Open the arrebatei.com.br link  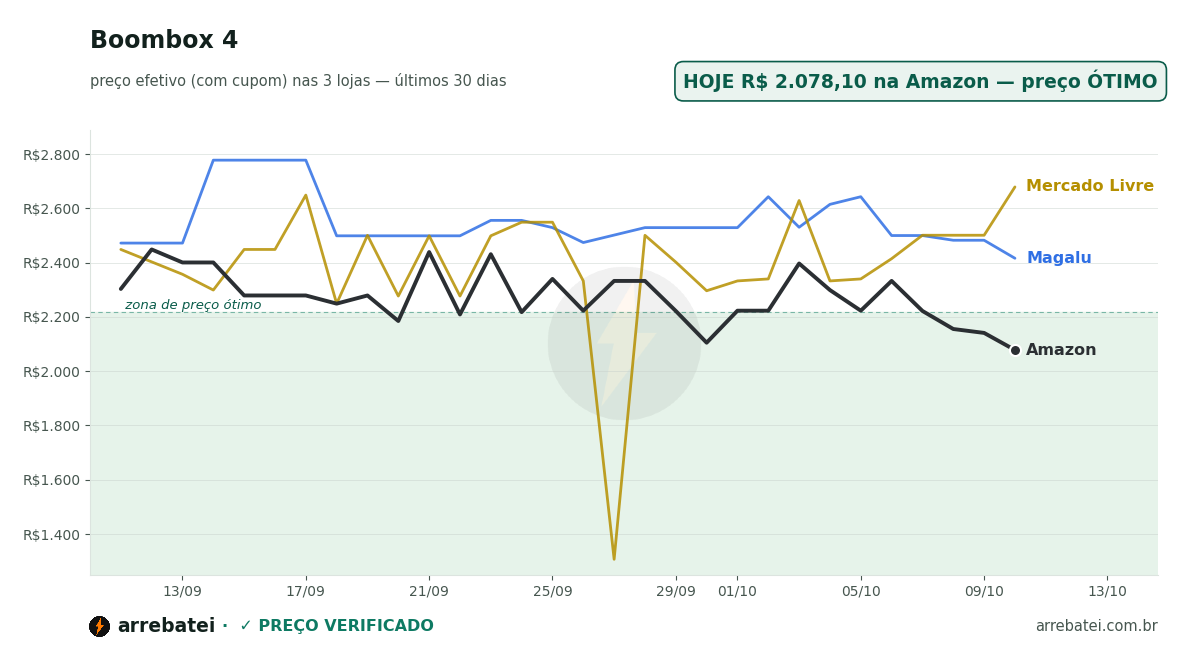pos(1096,626)
